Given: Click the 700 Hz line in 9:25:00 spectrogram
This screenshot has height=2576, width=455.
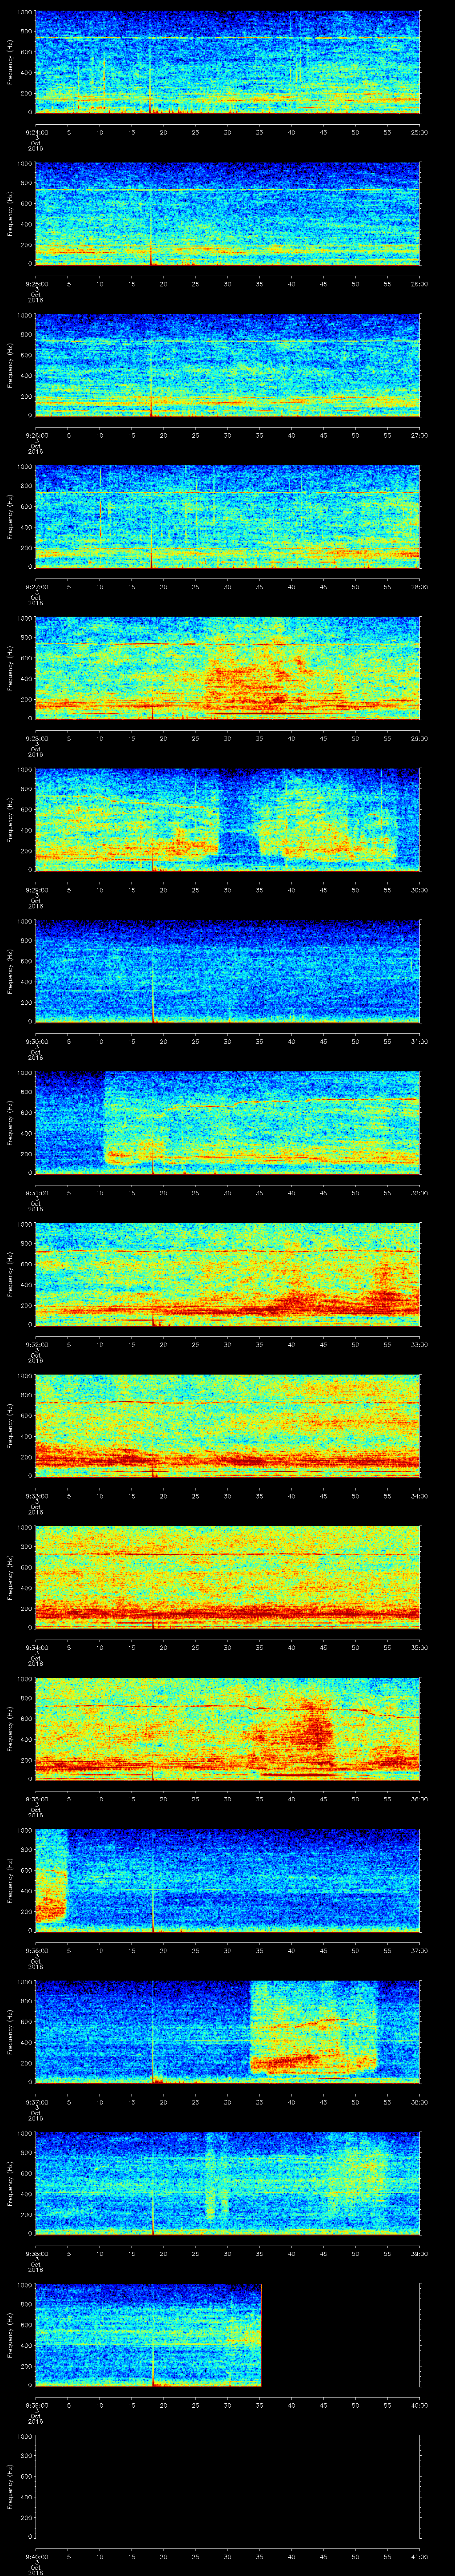Looking at the screenshot, I should pos(227,191).
